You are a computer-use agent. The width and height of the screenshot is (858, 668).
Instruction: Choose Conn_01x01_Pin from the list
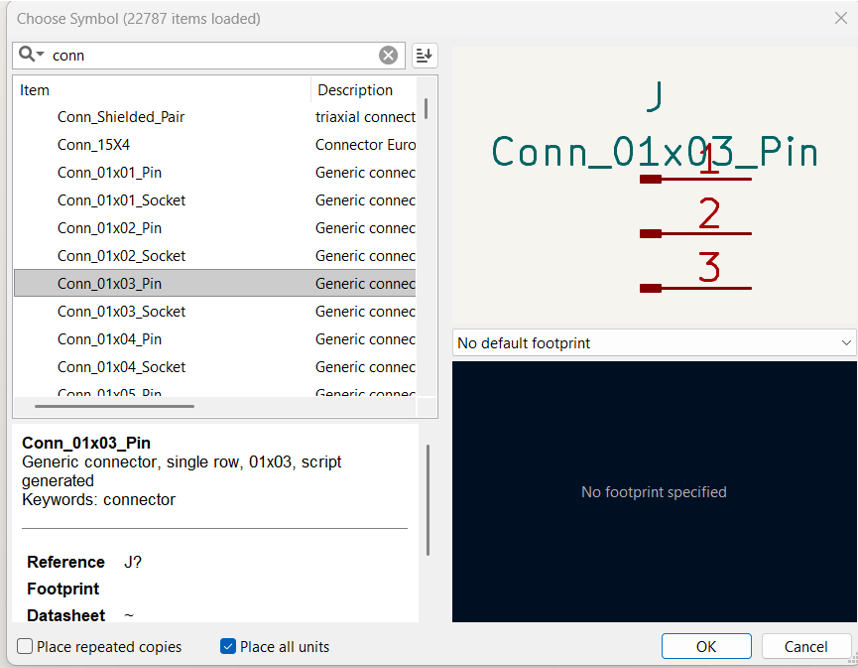tap(214, 173)
